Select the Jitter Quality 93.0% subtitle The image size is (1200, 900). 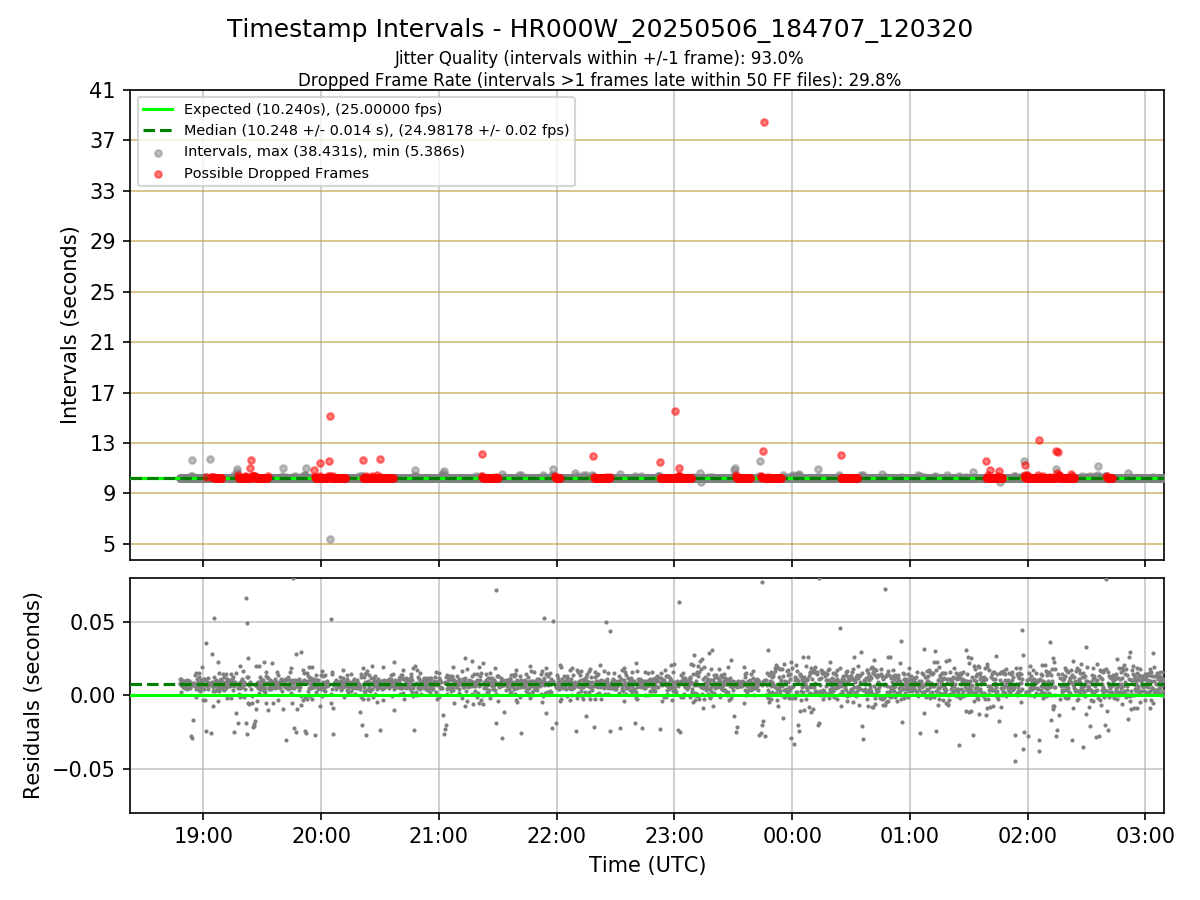[599, 58]
